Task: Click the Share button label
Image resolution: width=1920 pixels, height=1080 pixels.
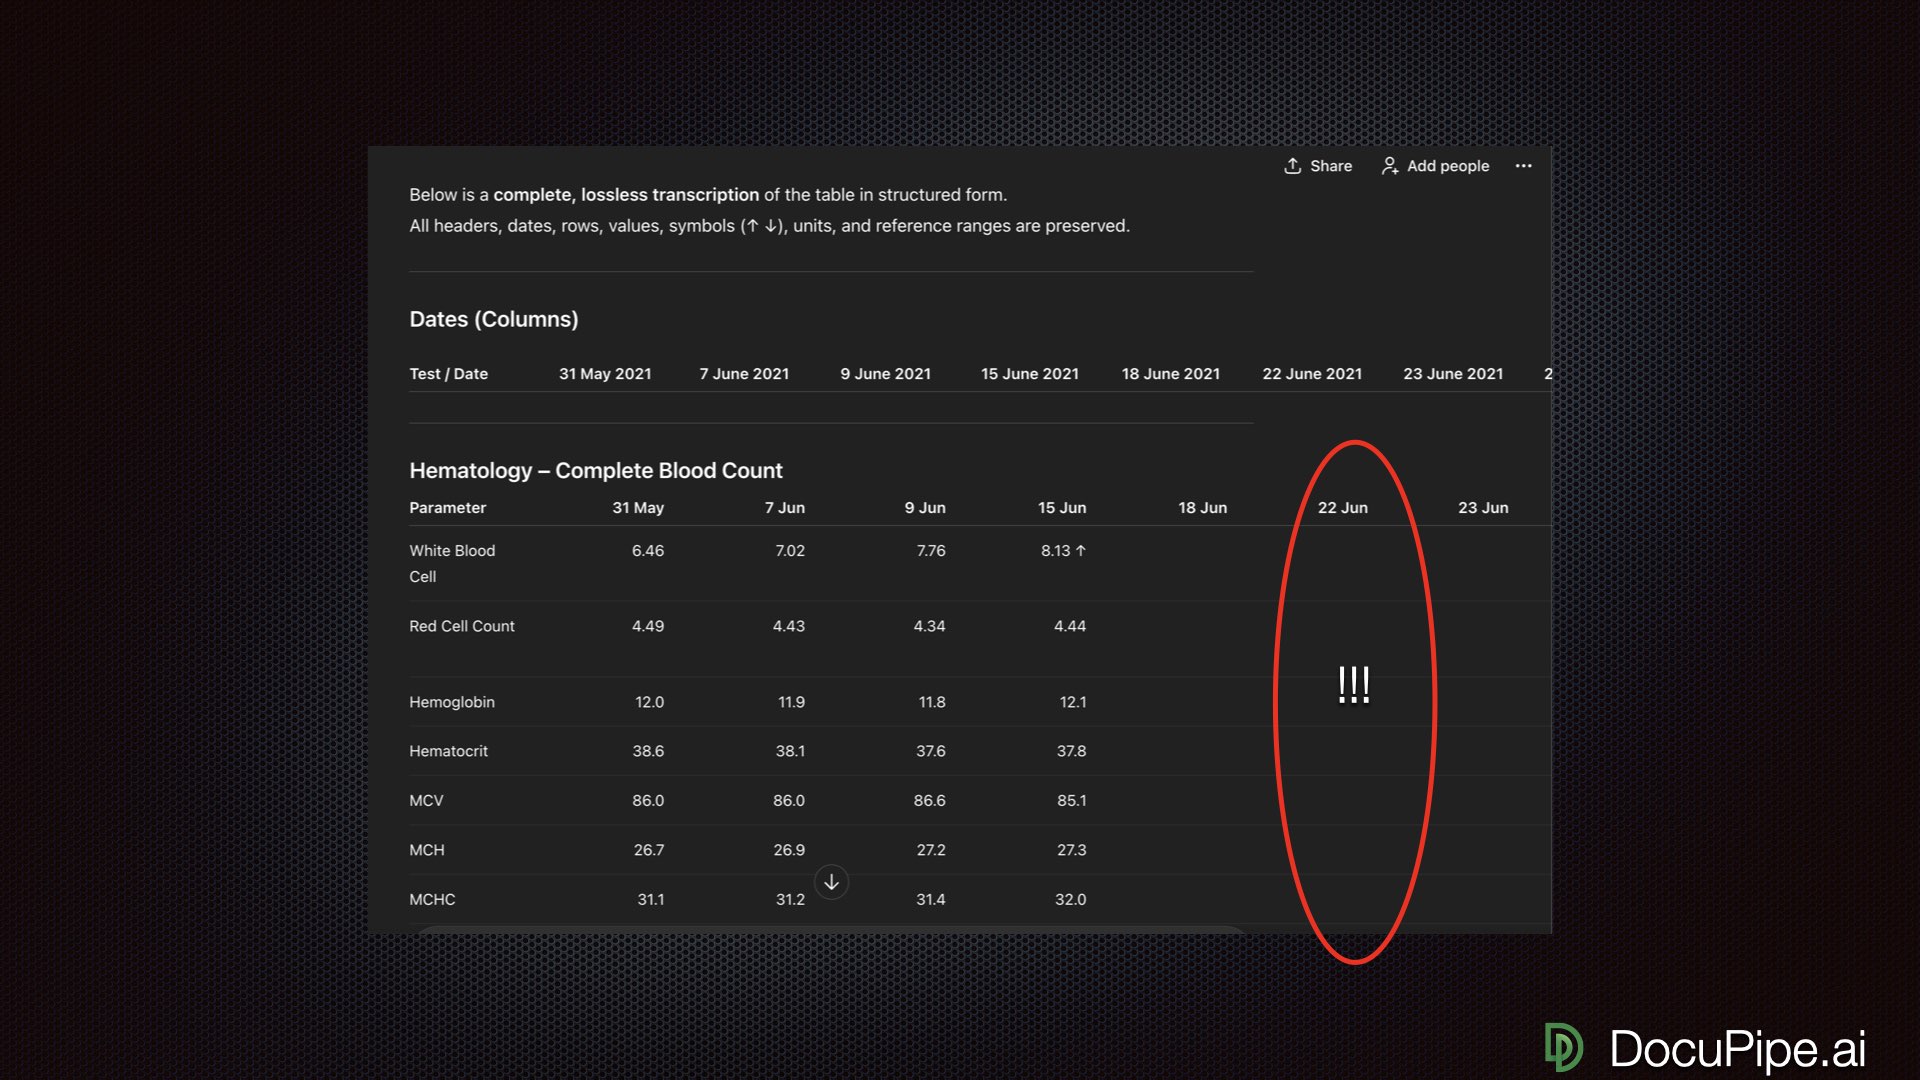Action: [x=1330, y=166]
